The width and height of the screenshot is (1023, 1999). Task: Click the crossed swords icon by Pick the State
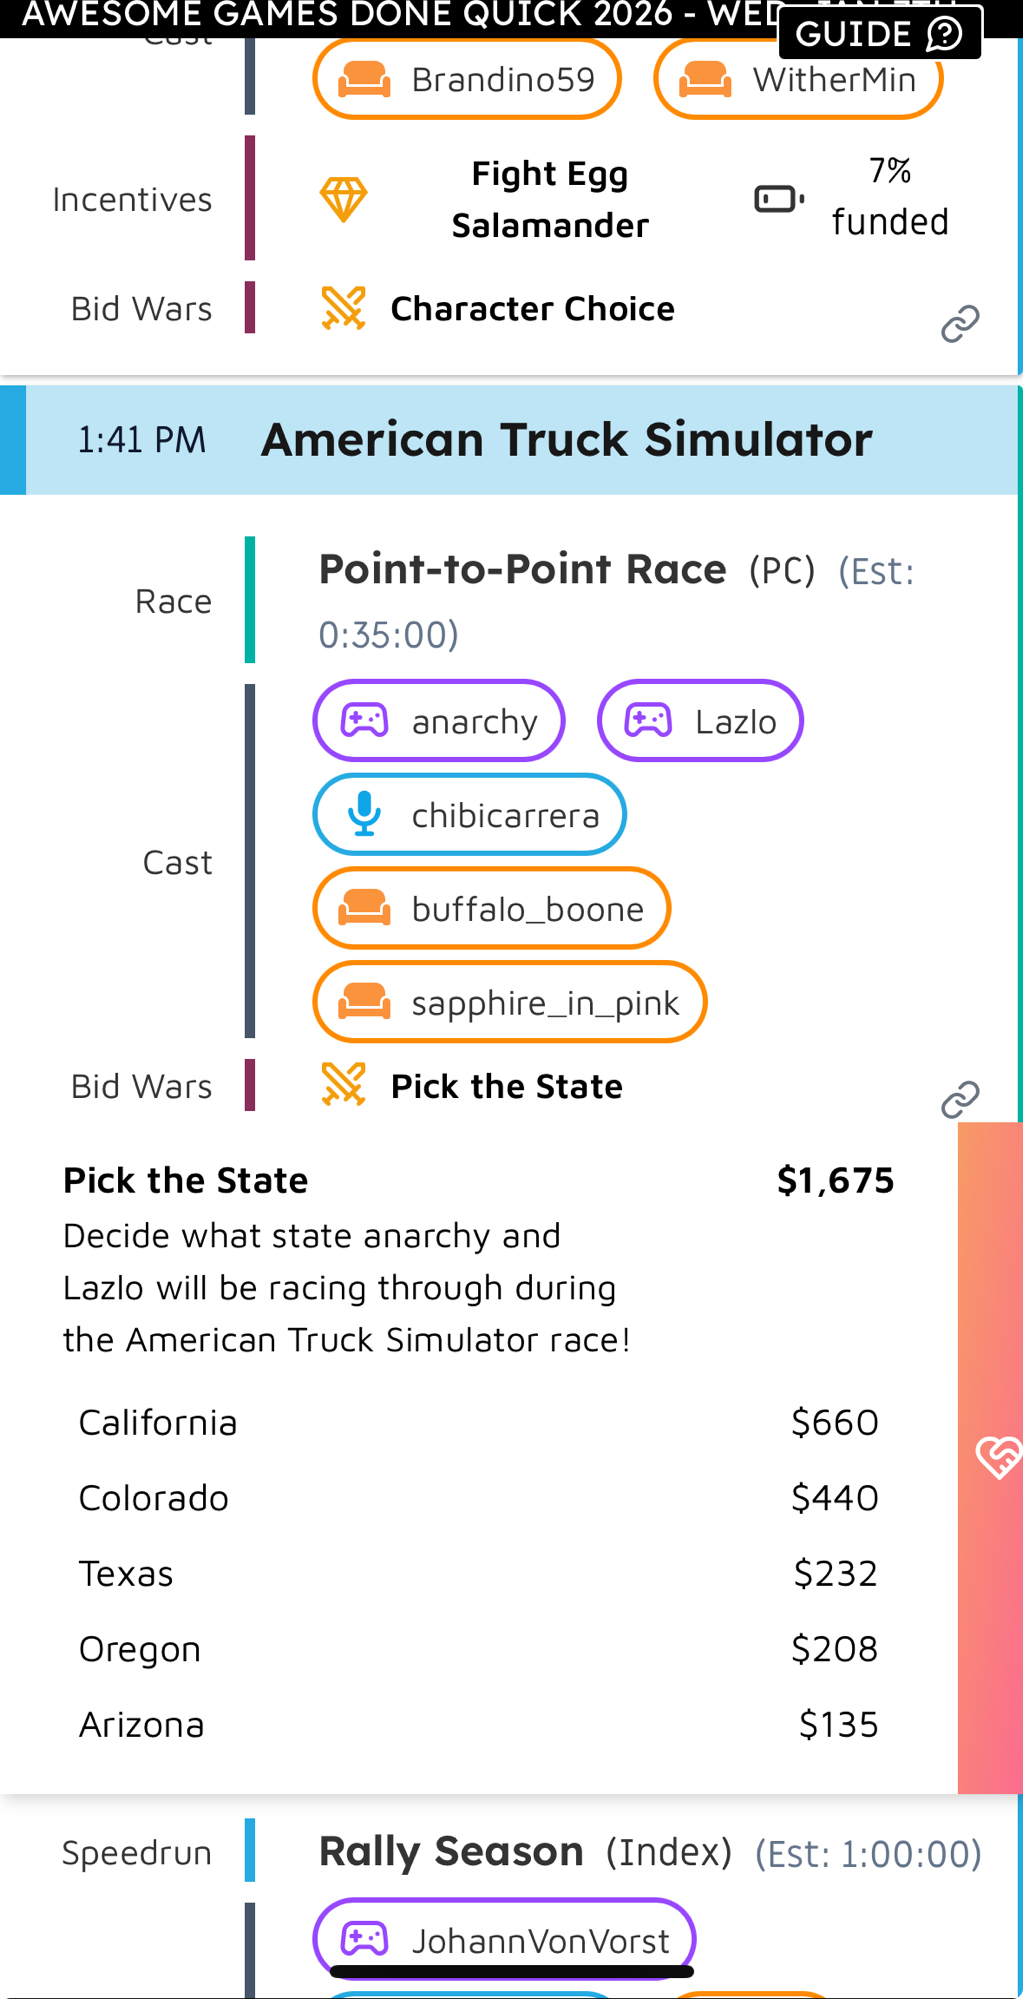(x=343, y=1085)
